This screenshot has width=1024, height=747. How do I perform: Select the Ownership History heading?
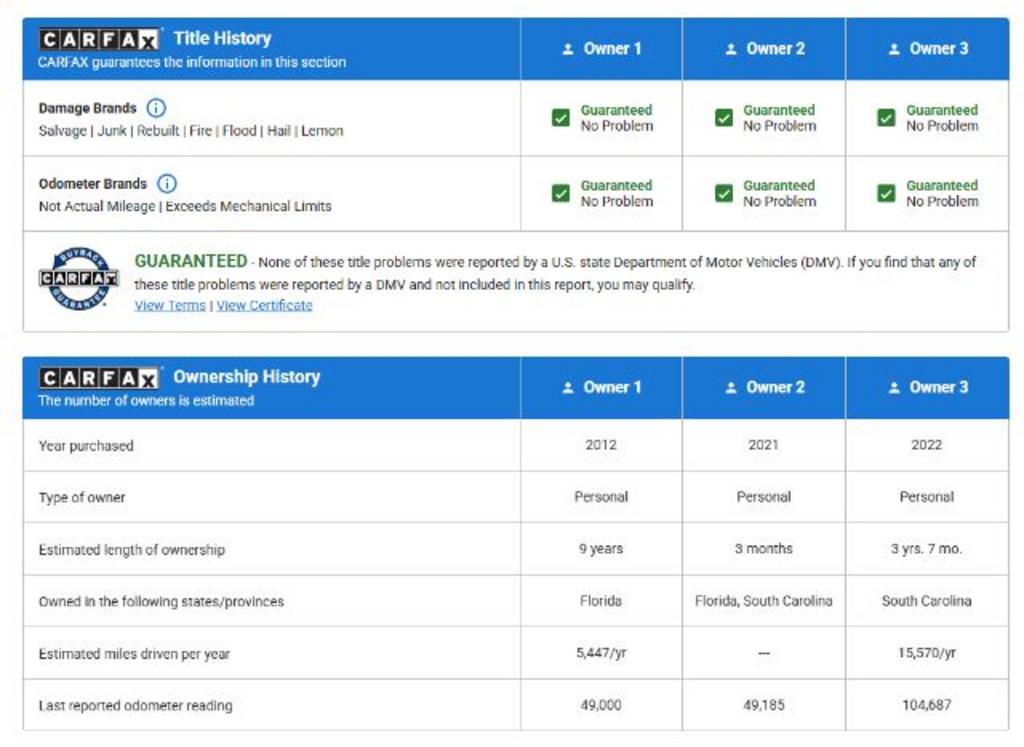[247, 377]
